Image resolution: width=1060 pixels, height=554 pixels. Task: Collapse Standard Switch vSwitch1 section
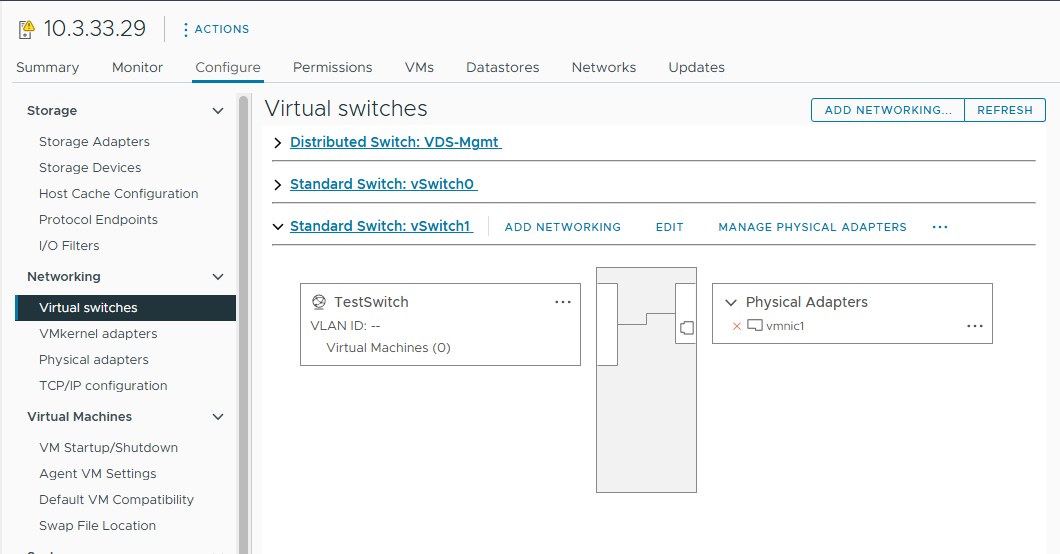pyautogui.click(x=278, y=227)
